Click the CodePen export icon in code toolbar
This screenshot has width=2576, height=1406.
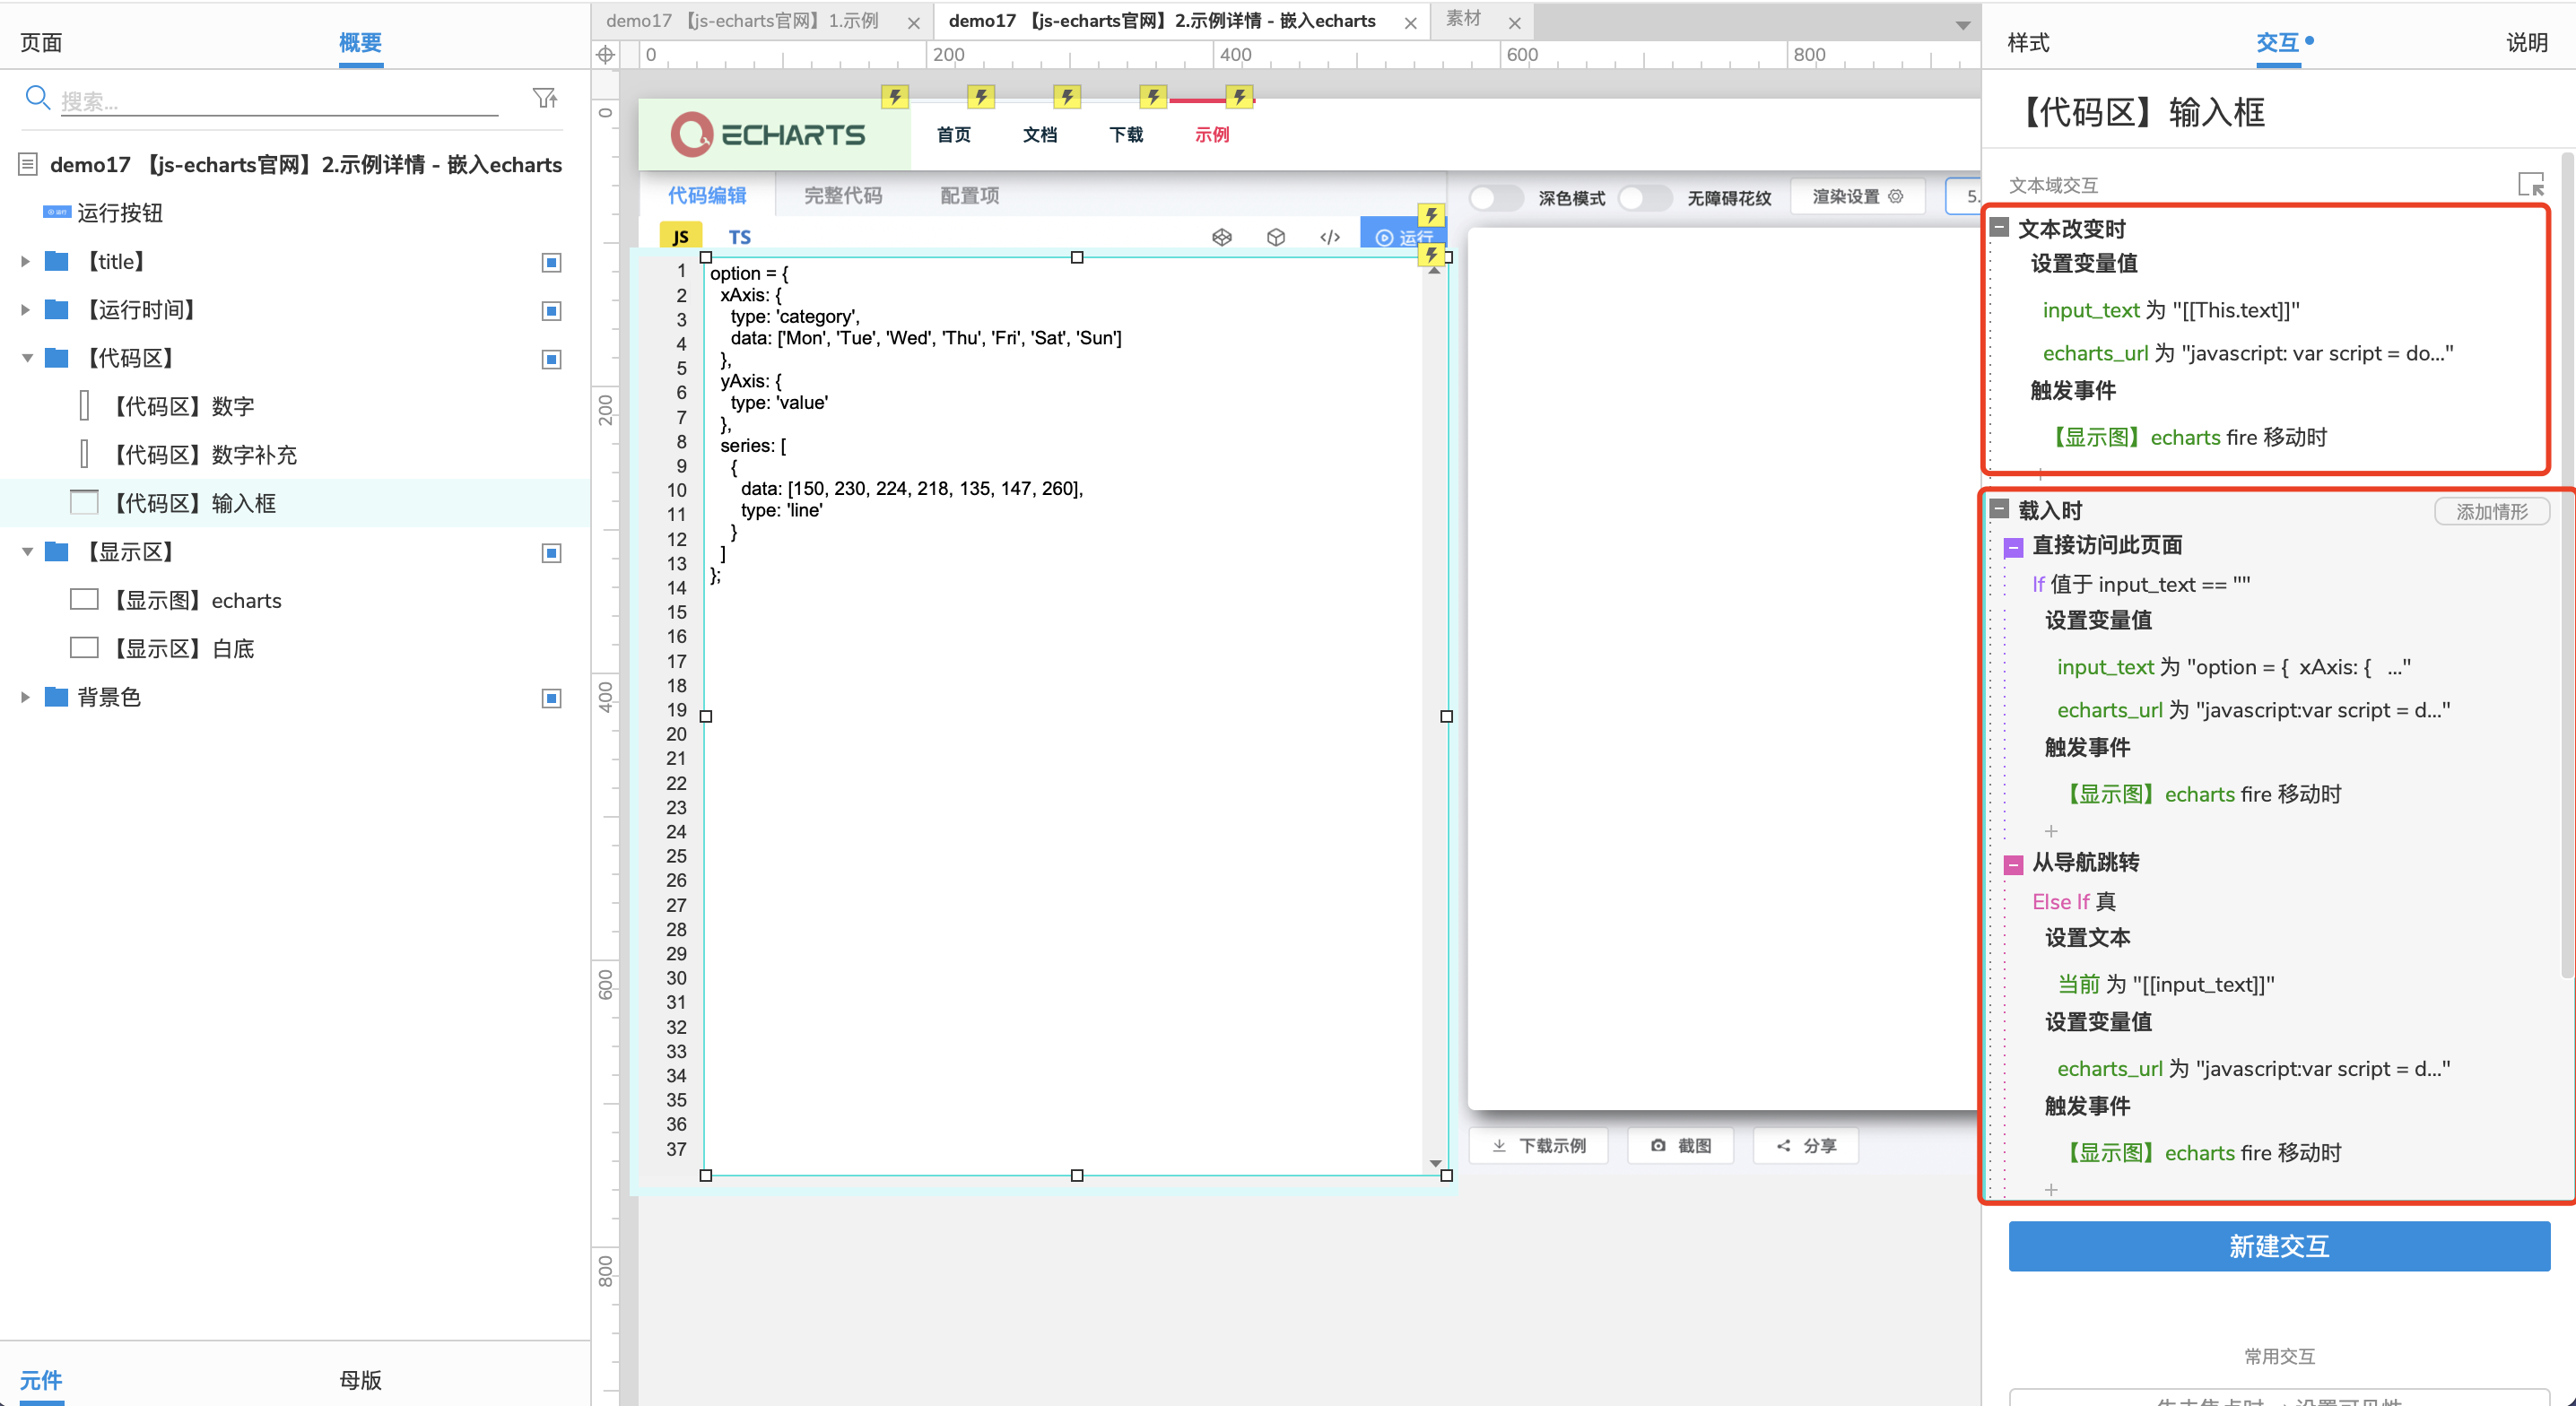(1221, 237)
